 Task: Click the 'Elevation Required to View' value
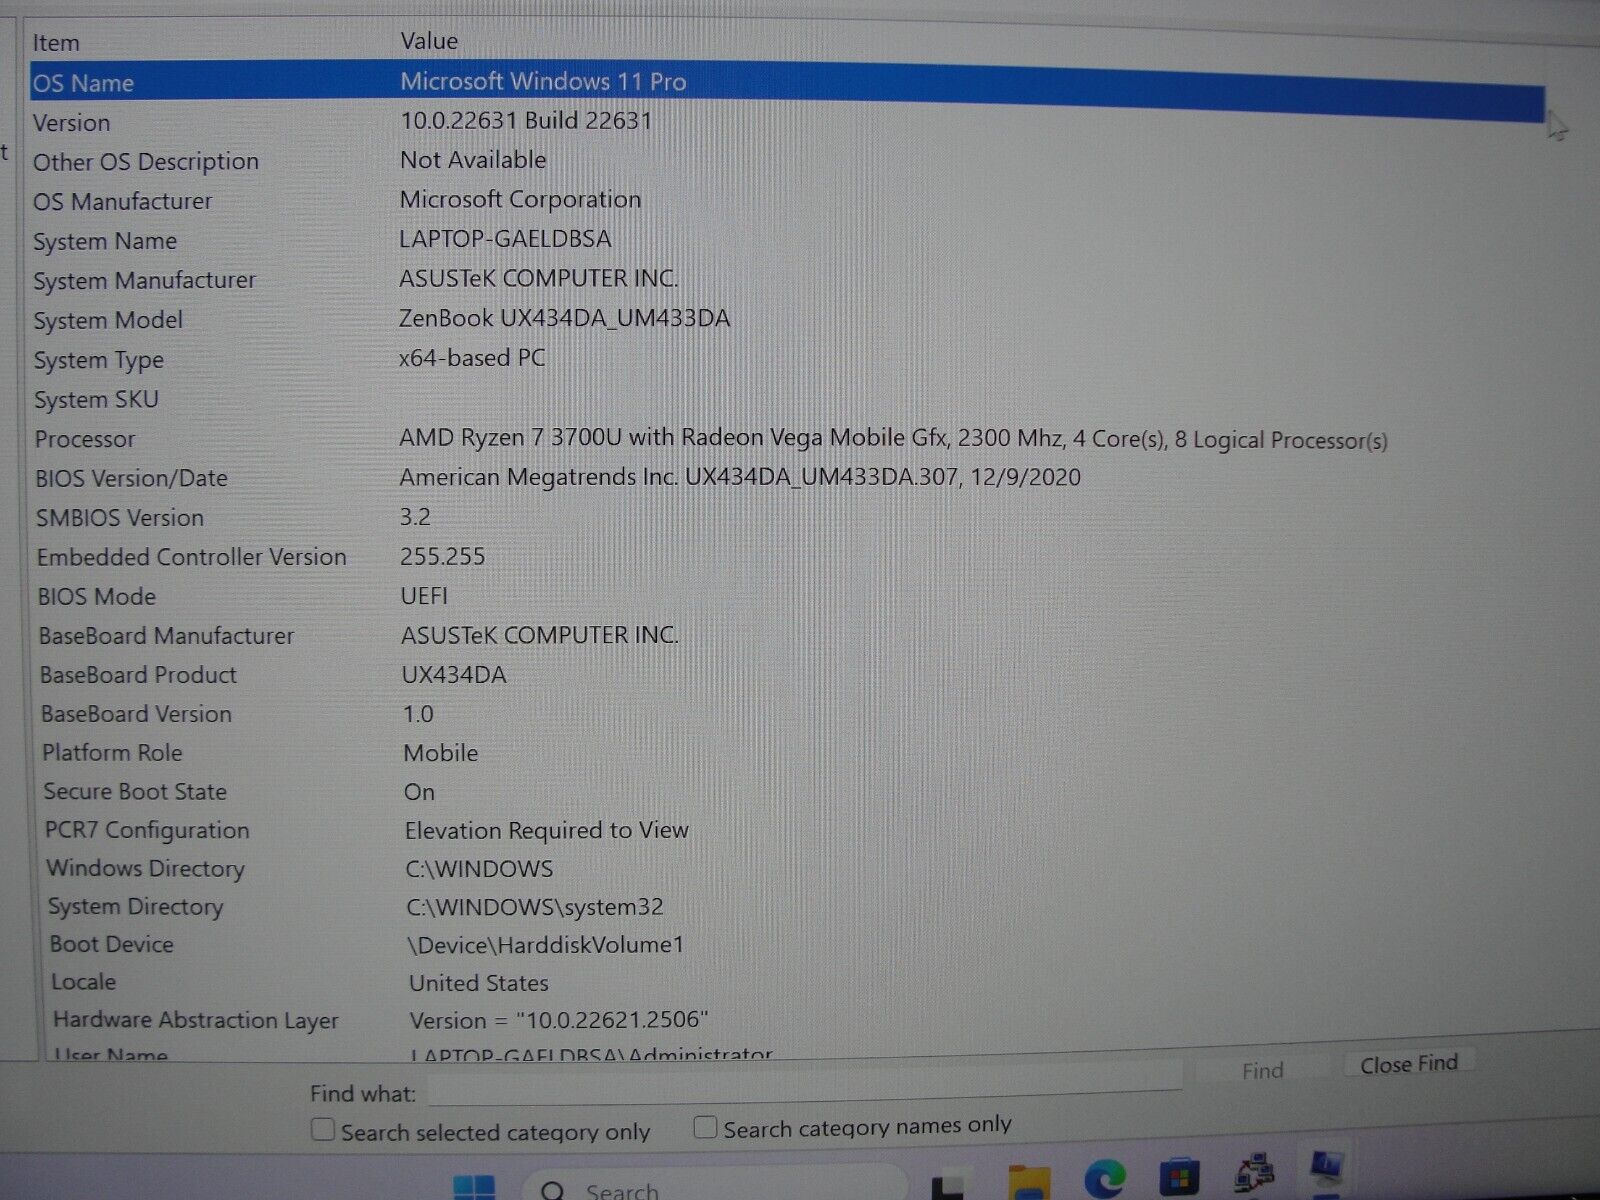click(x=546, y=830)
